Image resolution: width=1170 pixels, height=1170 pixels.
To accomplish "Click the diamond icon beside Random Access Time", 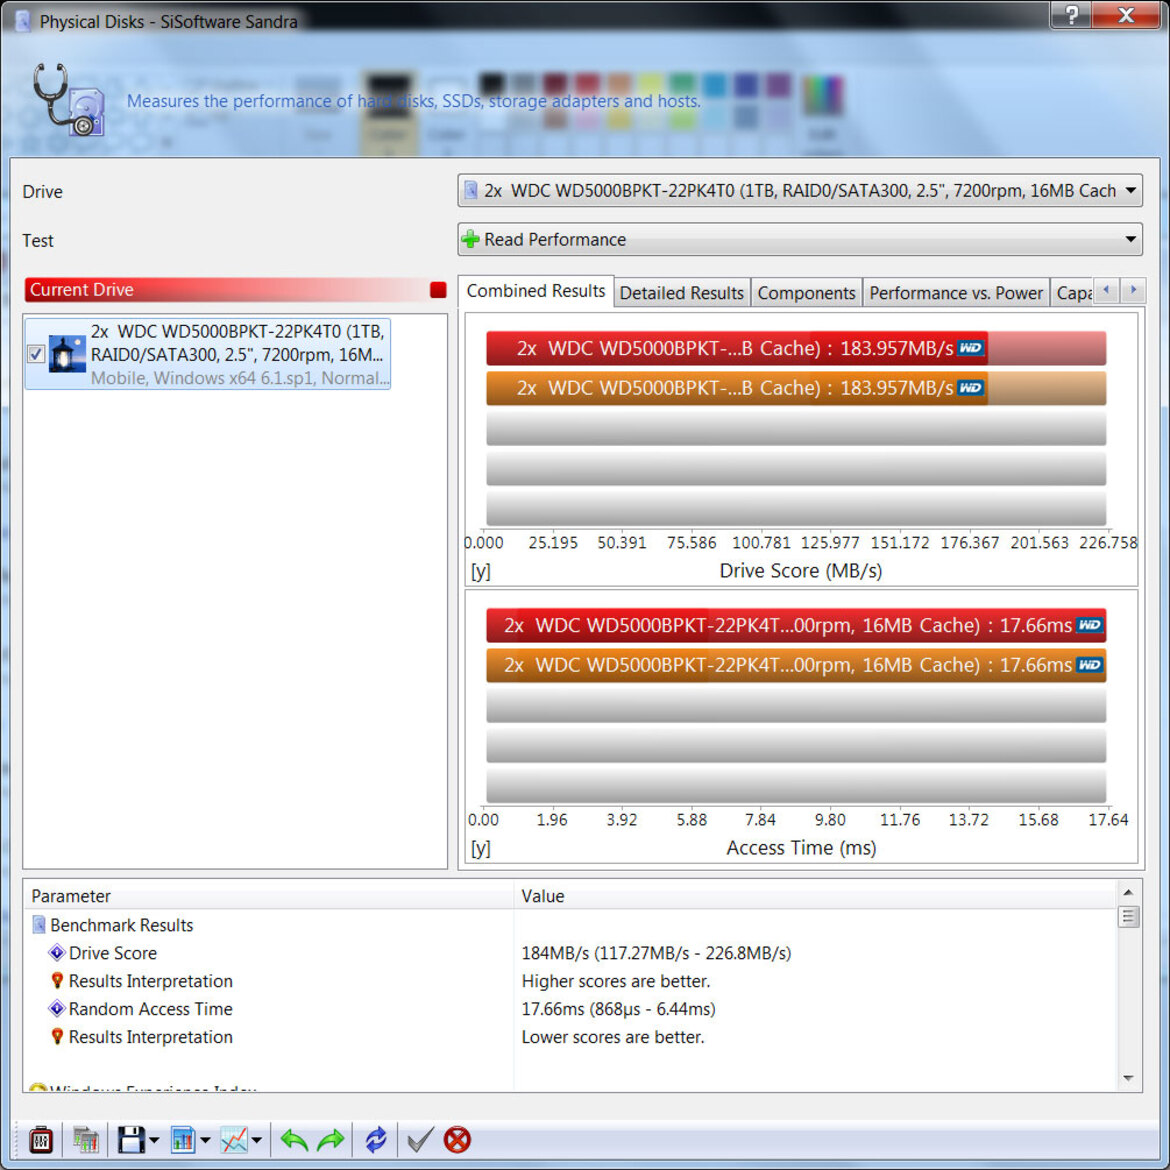I will pyautogui.click(x=56, y=1008).
